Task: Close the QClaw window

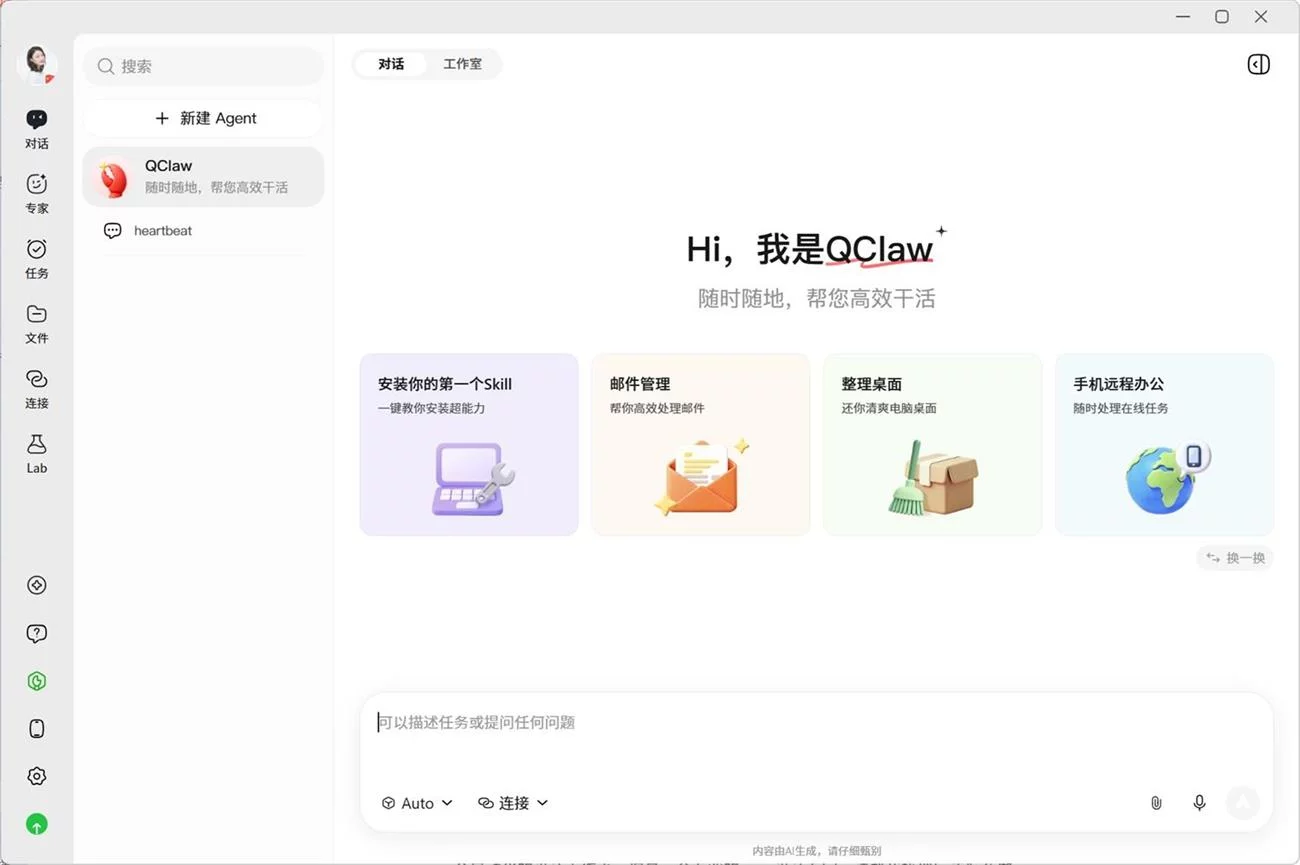Action: tap(1261, 17)
